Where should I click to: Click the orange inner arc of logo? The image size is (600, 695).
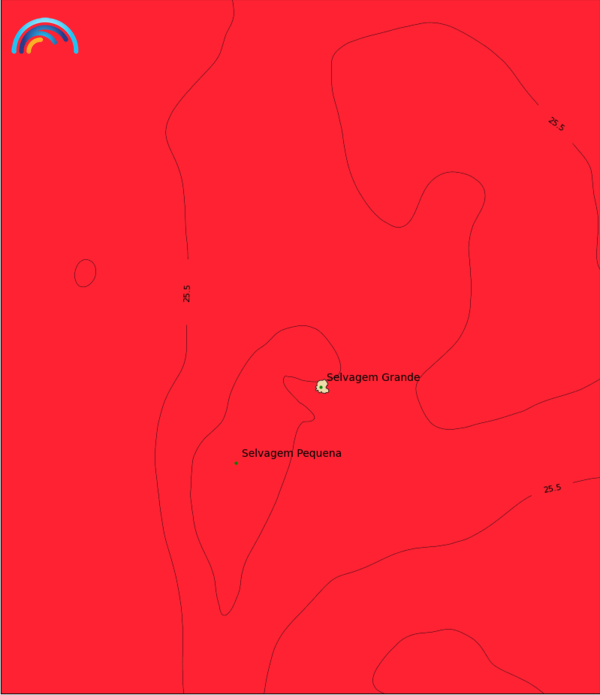[34, 45]
